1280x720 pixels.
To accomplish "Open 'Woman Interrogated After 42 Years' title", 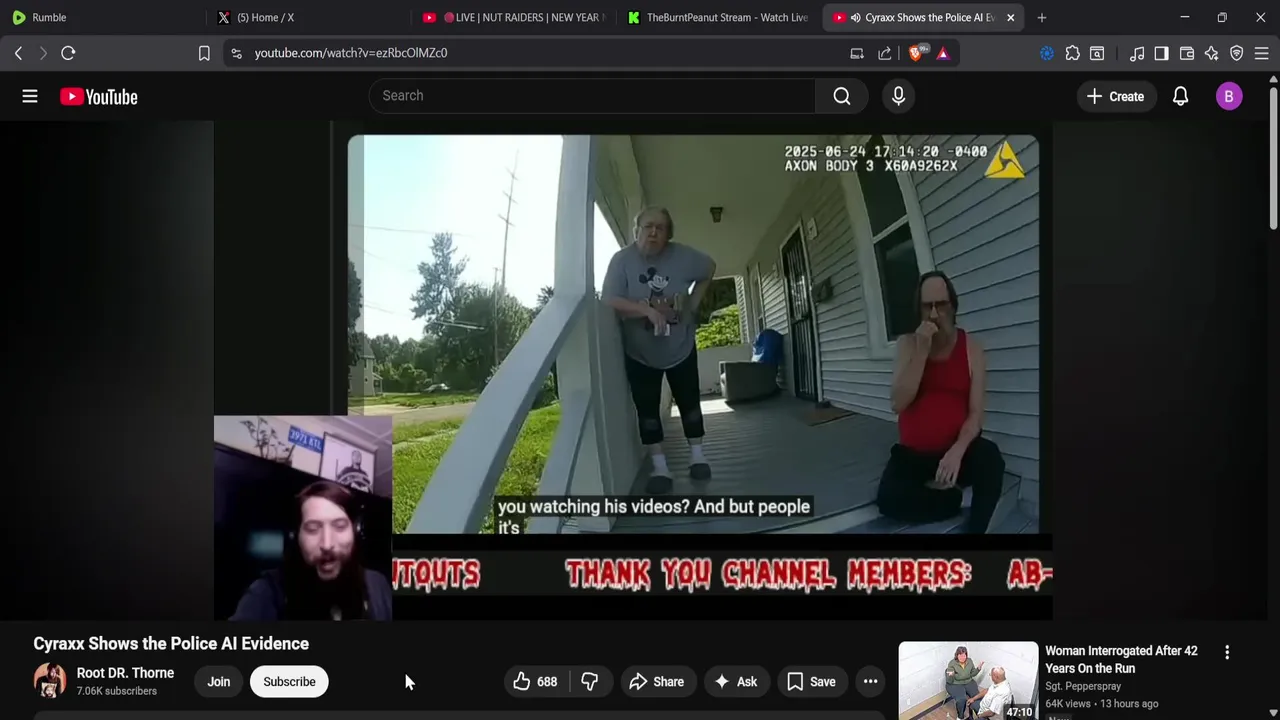I will 1121,659.
